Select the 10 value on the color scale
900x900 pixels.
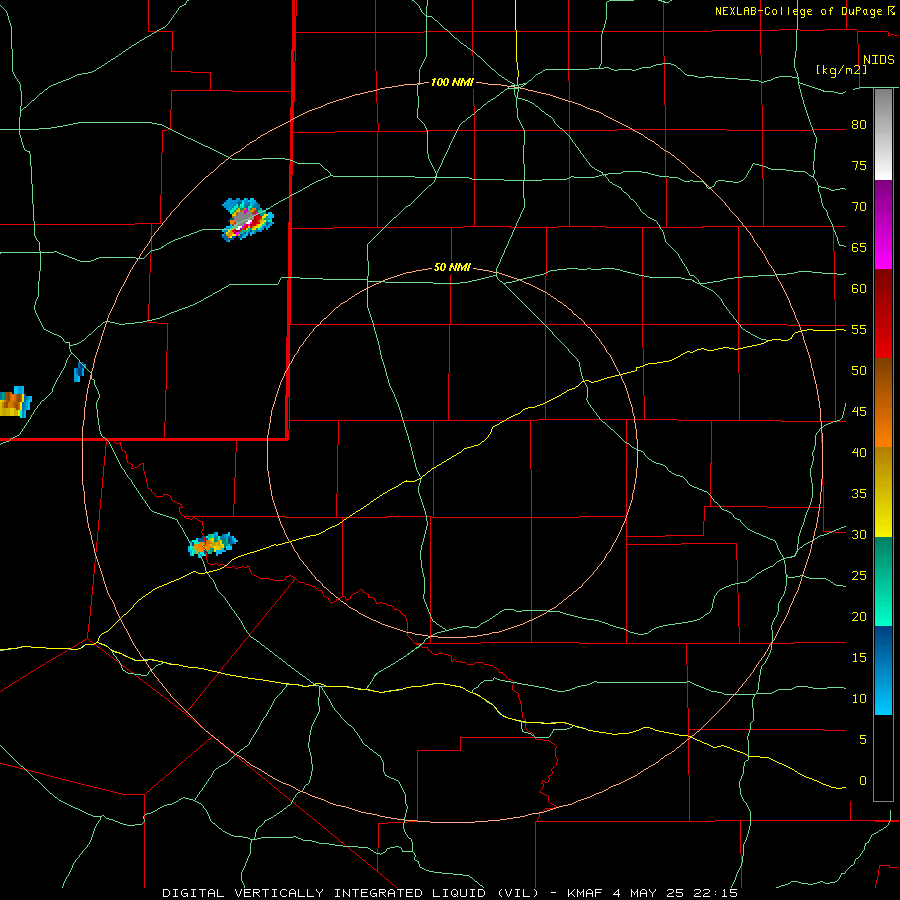coord(859,699)
